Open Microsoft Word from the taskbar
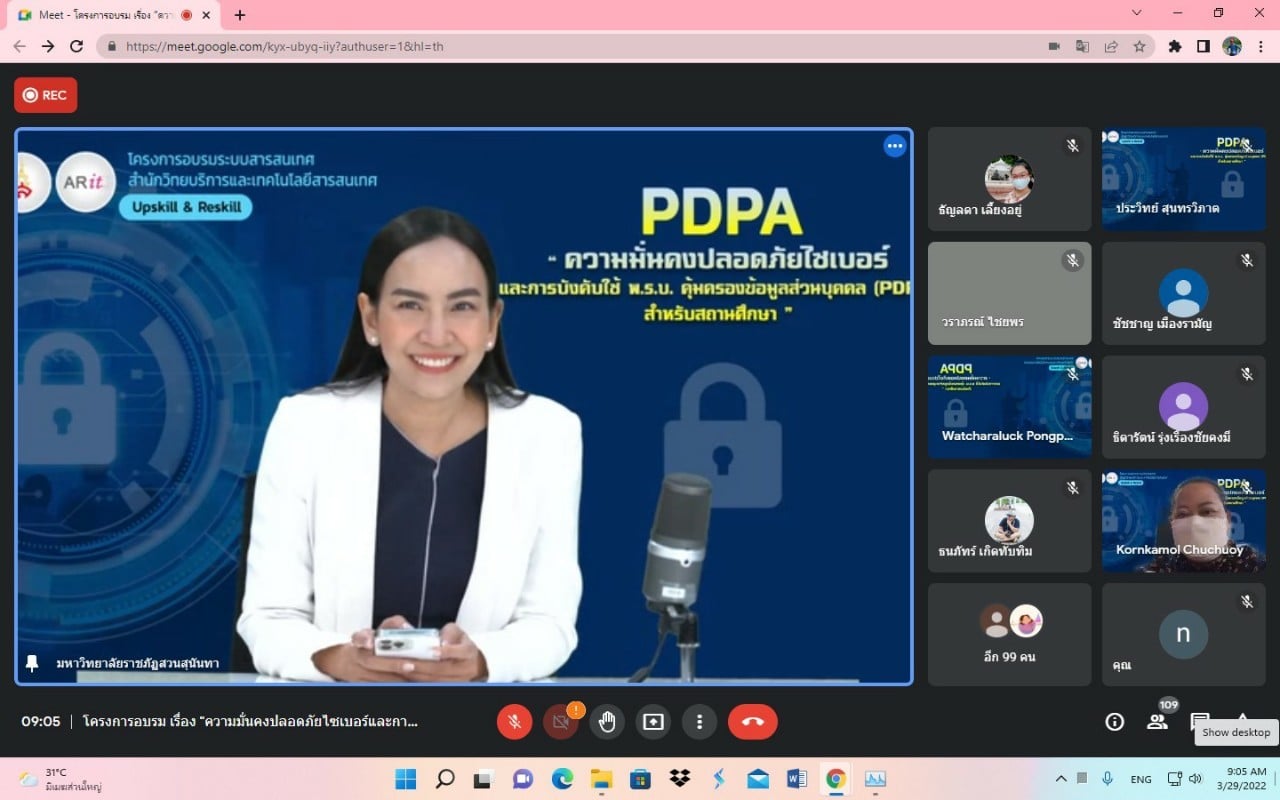Viewport: 1280px width, 800px height. pyautogui.click(x=797, y=779)
